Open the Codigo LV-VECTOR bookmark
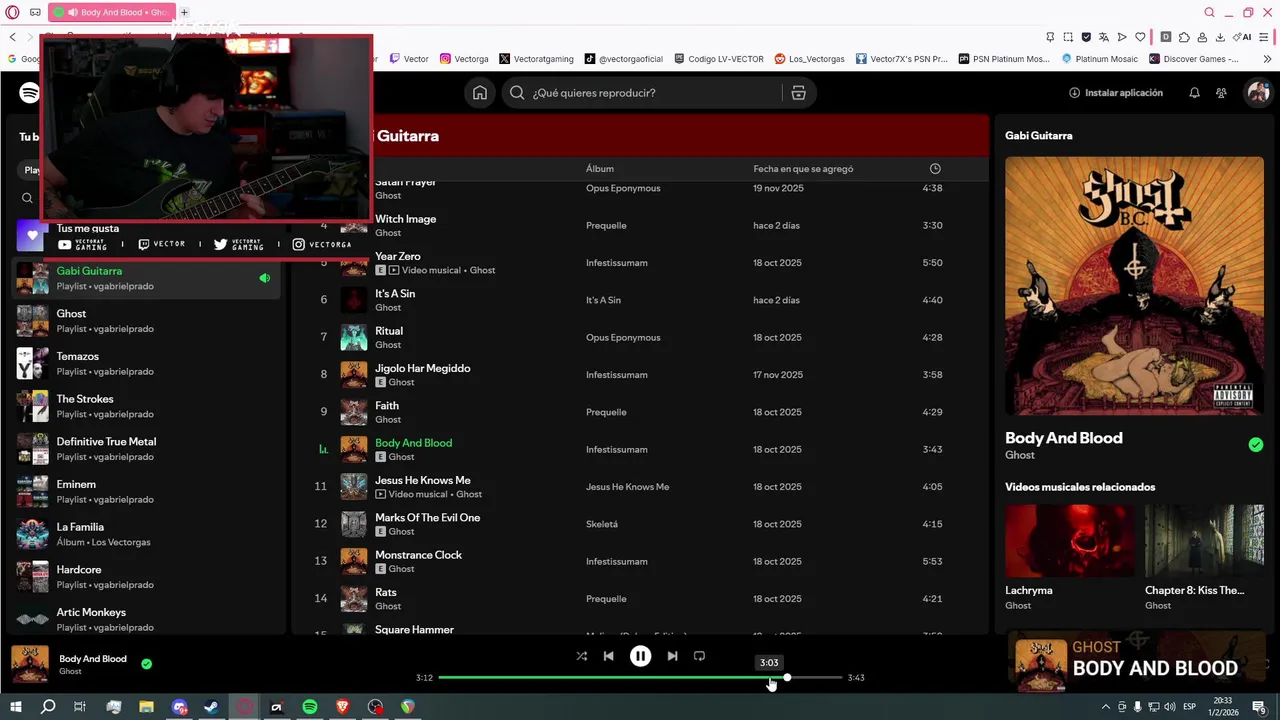Viewport: 1280px width, 720px height. tap(719, 59)
